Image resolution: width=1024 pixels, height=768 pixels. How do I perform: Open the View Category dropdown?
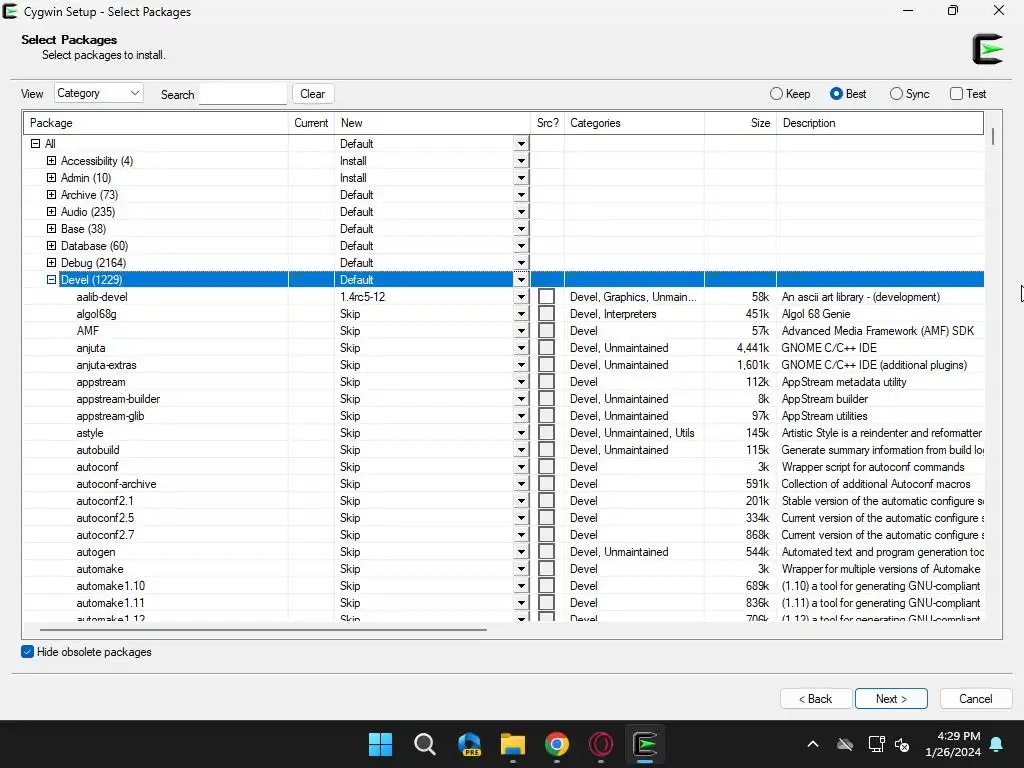click(99, 93)
